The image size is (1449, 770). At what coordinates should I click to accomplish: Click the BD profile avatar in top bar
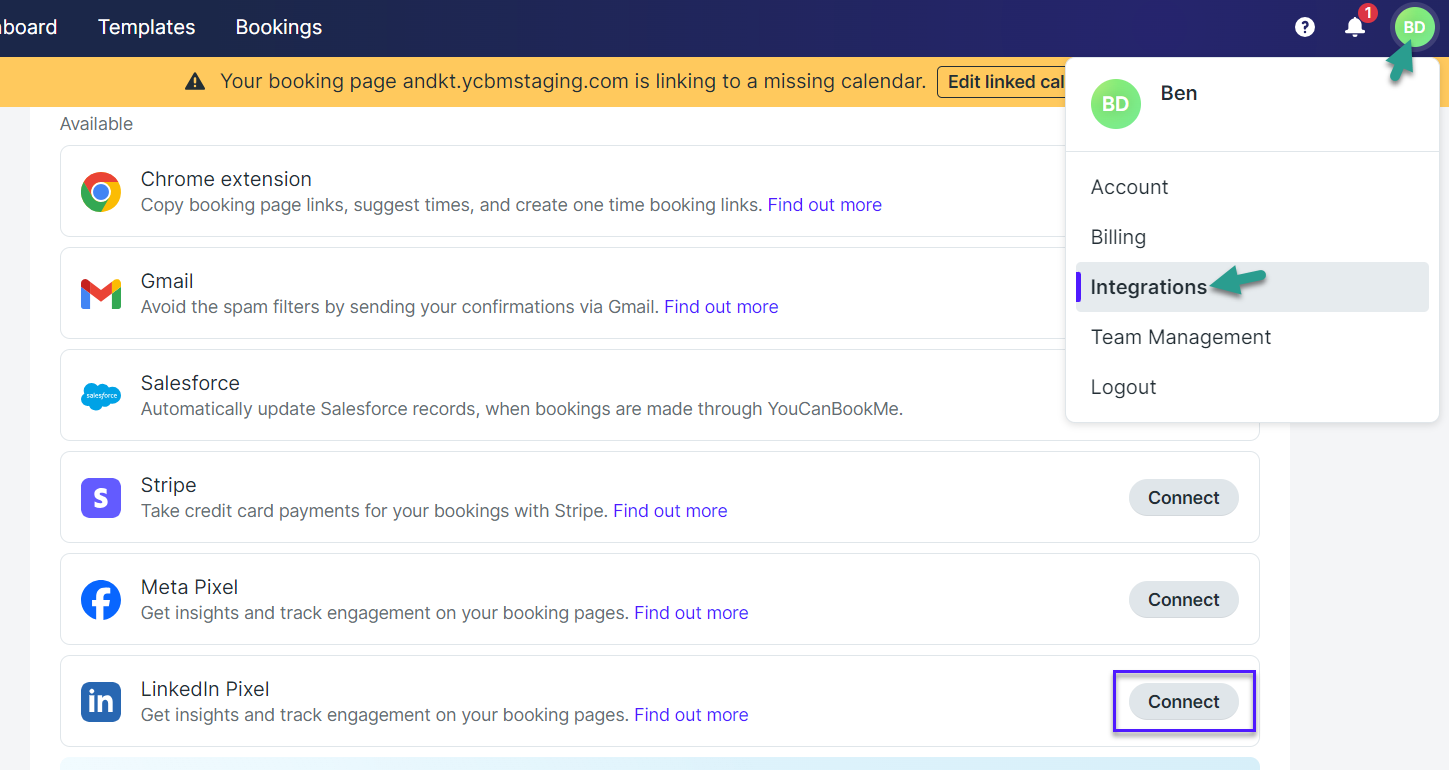1414,28
